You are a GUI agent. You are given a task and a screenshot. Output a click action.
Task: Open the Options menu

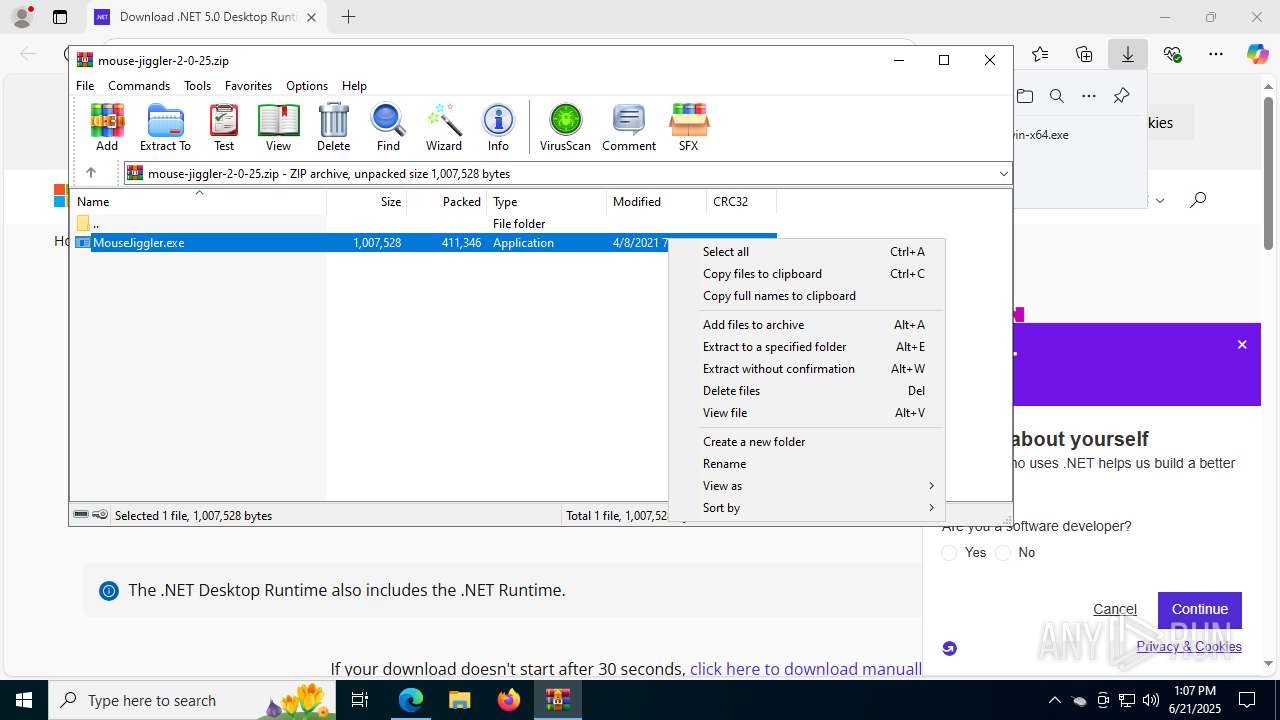click(x=307, y=86)
